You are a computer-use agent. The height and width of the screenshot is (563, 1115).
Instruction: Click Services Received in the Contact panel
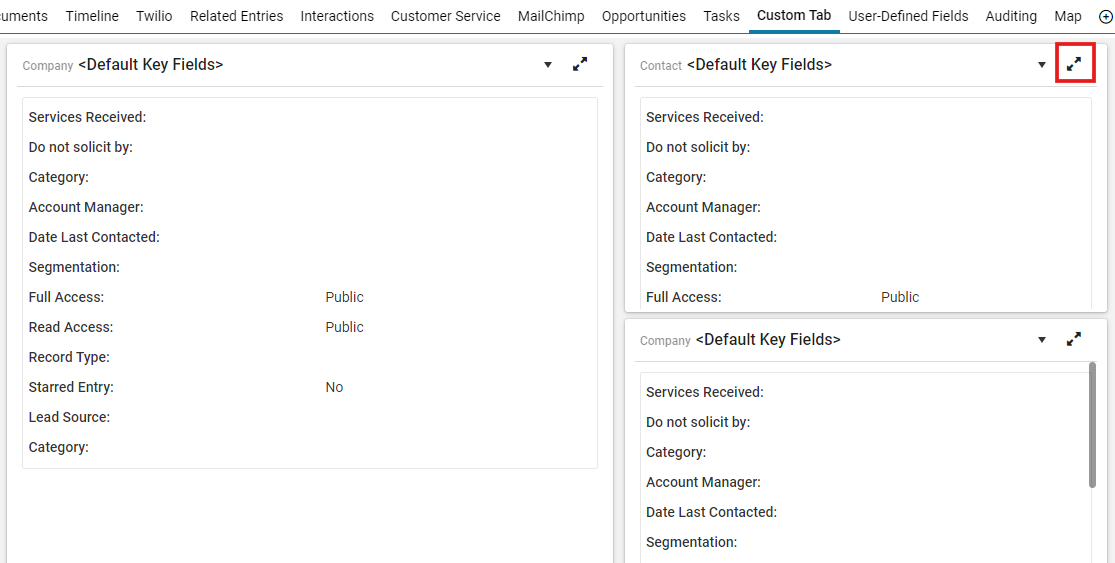[705, 117]
